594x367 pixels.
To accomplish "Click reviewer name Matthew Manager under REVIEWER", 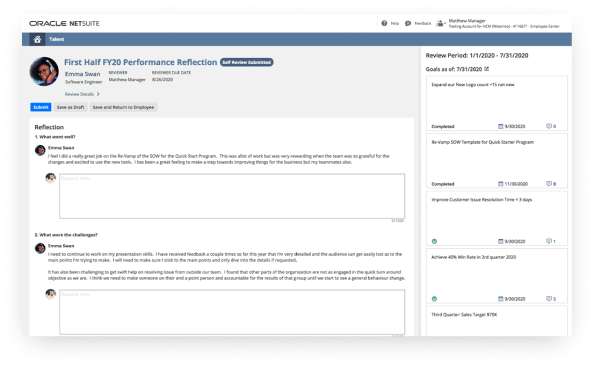I will click(127, 80).
